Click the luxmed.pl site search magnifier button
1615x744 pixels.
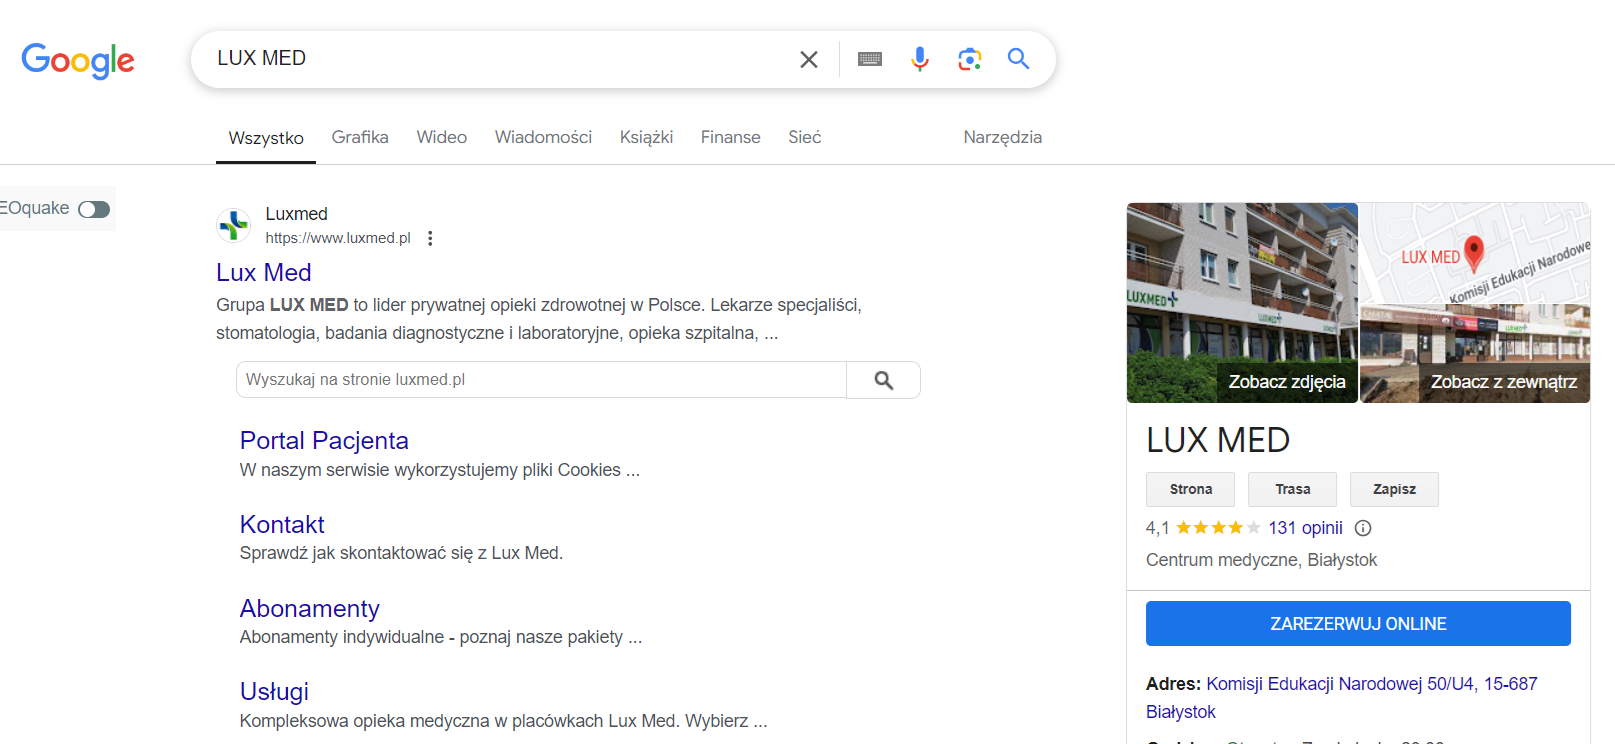(x=883, y=380)
